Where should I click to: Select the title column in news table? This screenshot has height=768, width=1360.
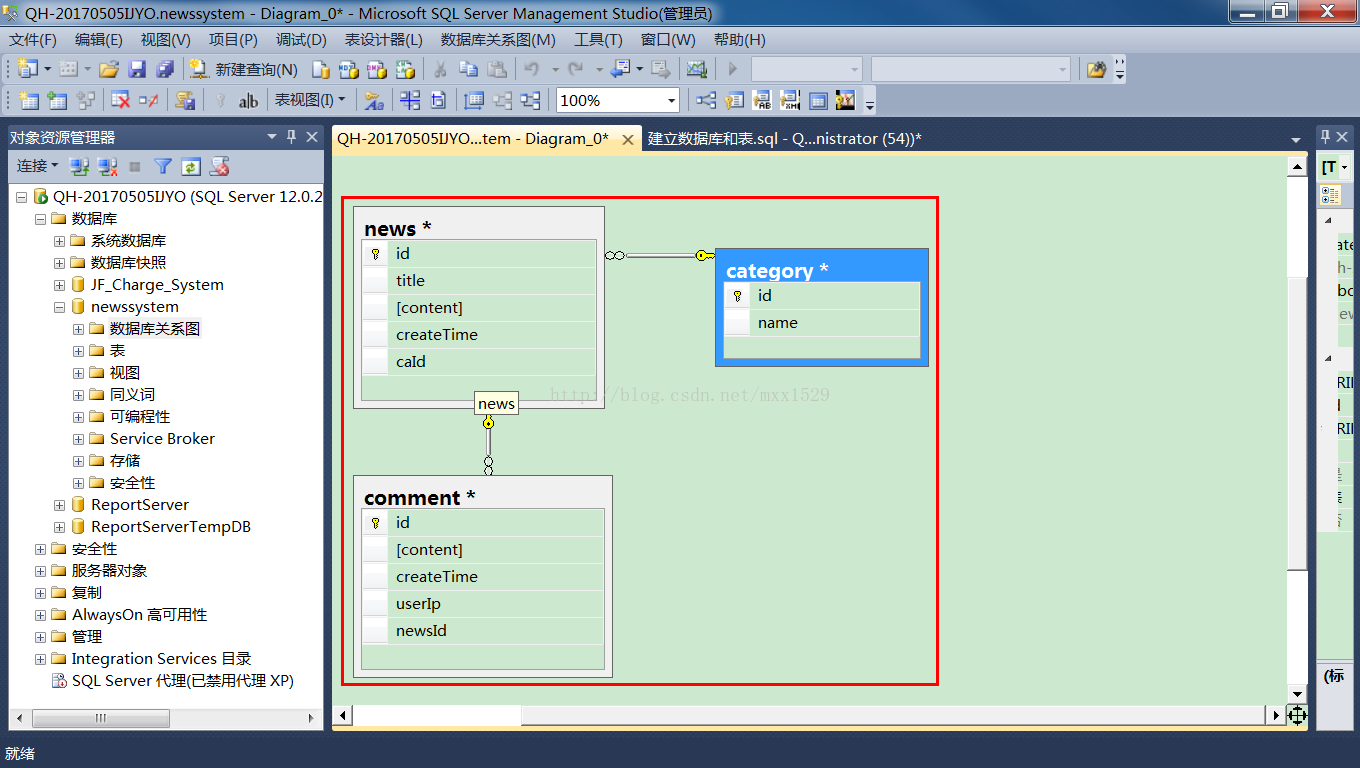click(479, 281)
